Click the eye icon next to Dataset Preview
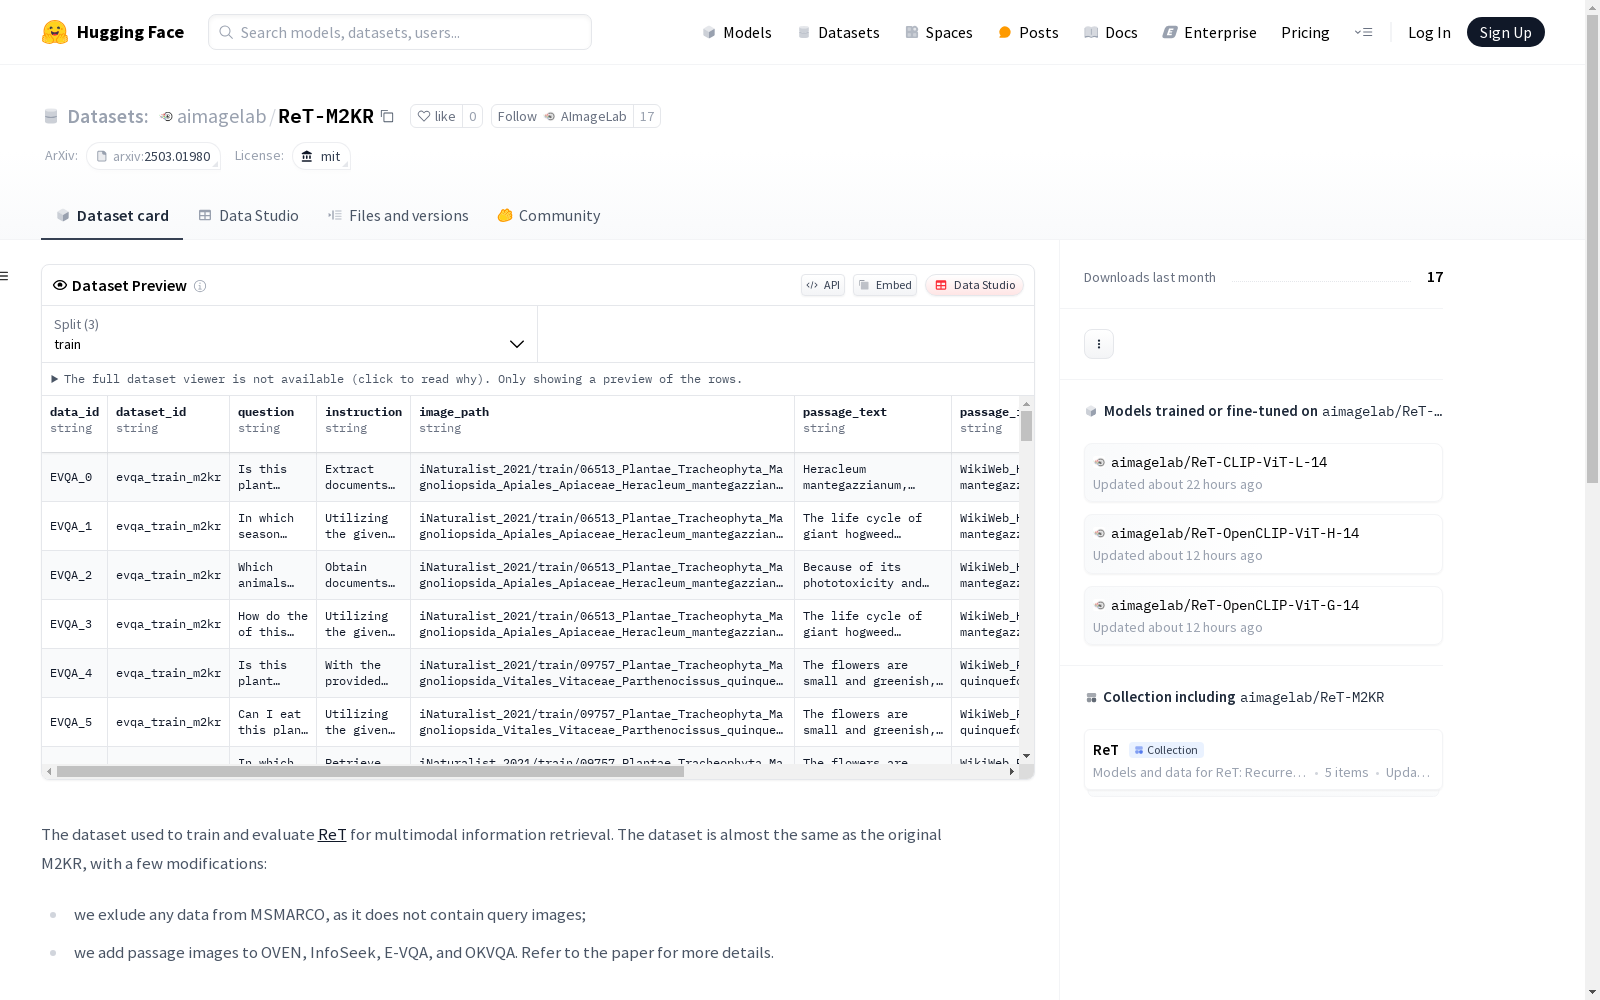 point(60,285)
